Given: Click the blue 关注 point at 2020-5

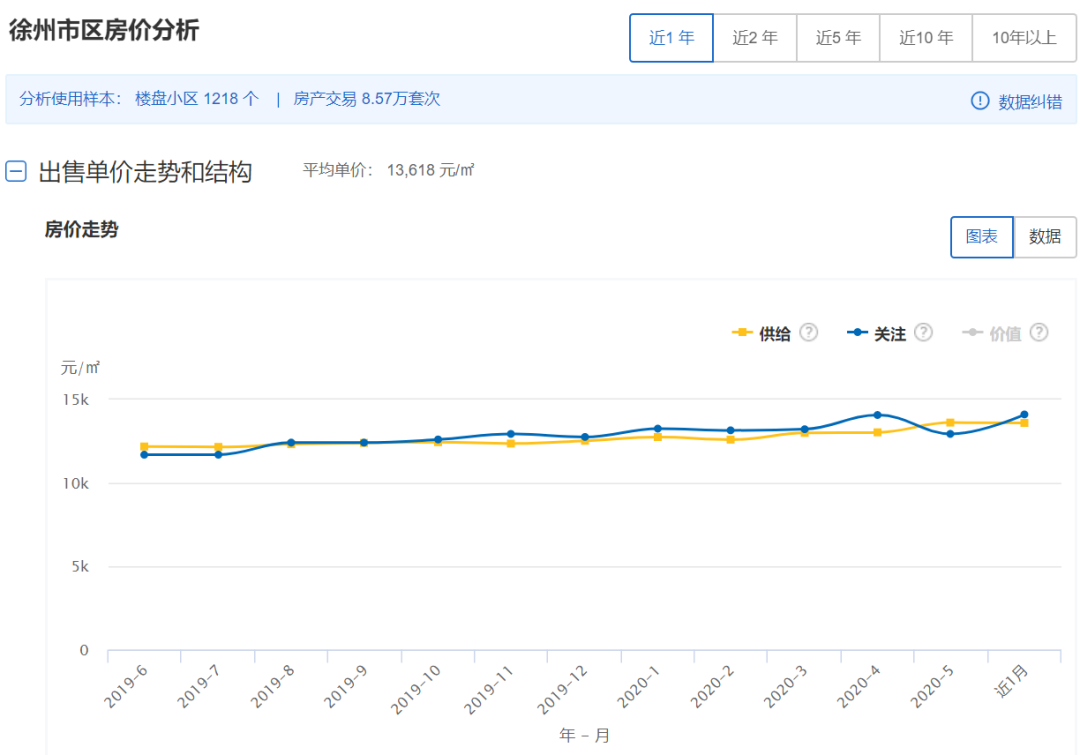Looking at the screenshot, I should coord(951,434).
